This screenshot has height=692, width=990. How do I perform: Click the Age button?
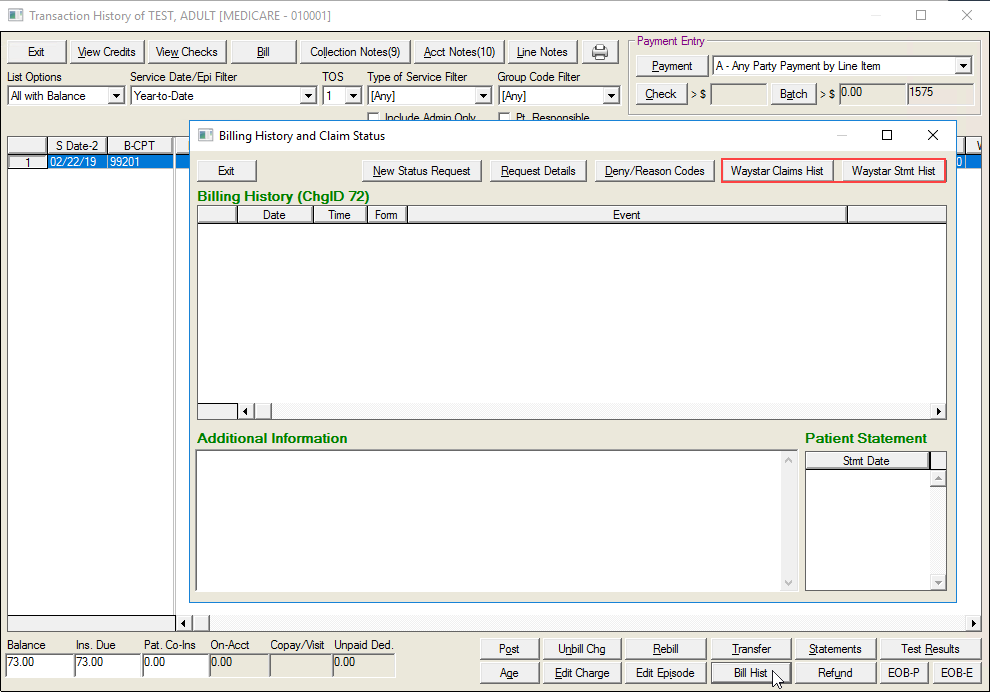click(510, 673)
